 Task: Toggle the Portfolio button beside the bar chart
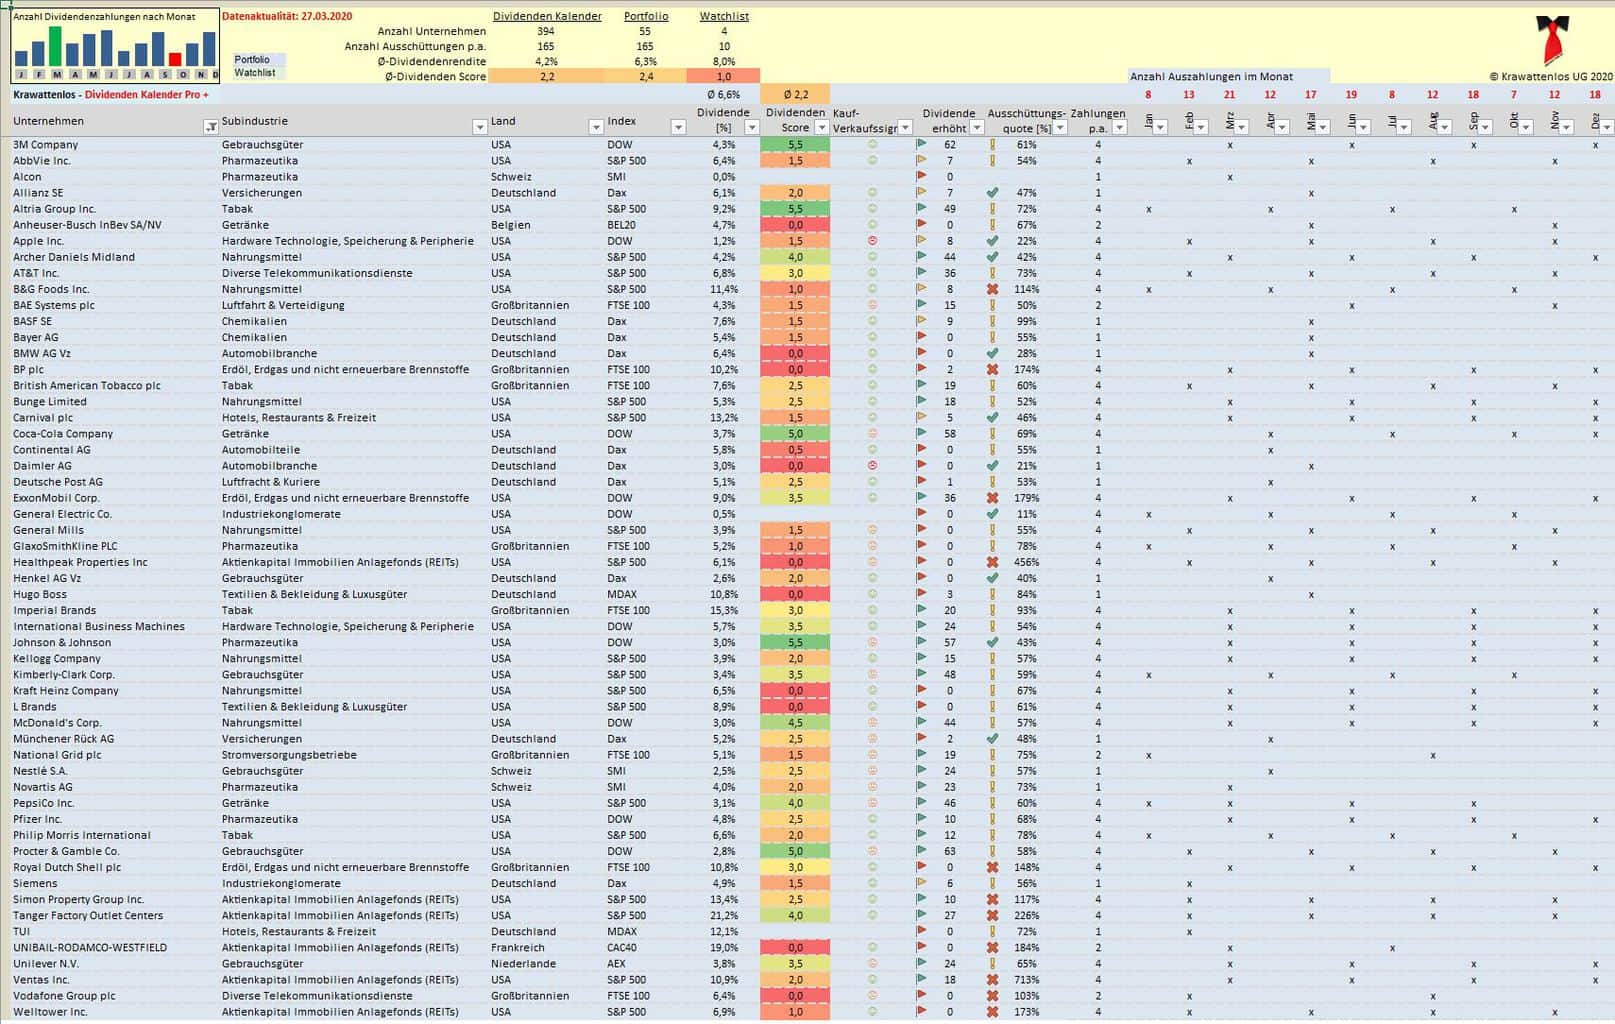[x=258, y=60]
